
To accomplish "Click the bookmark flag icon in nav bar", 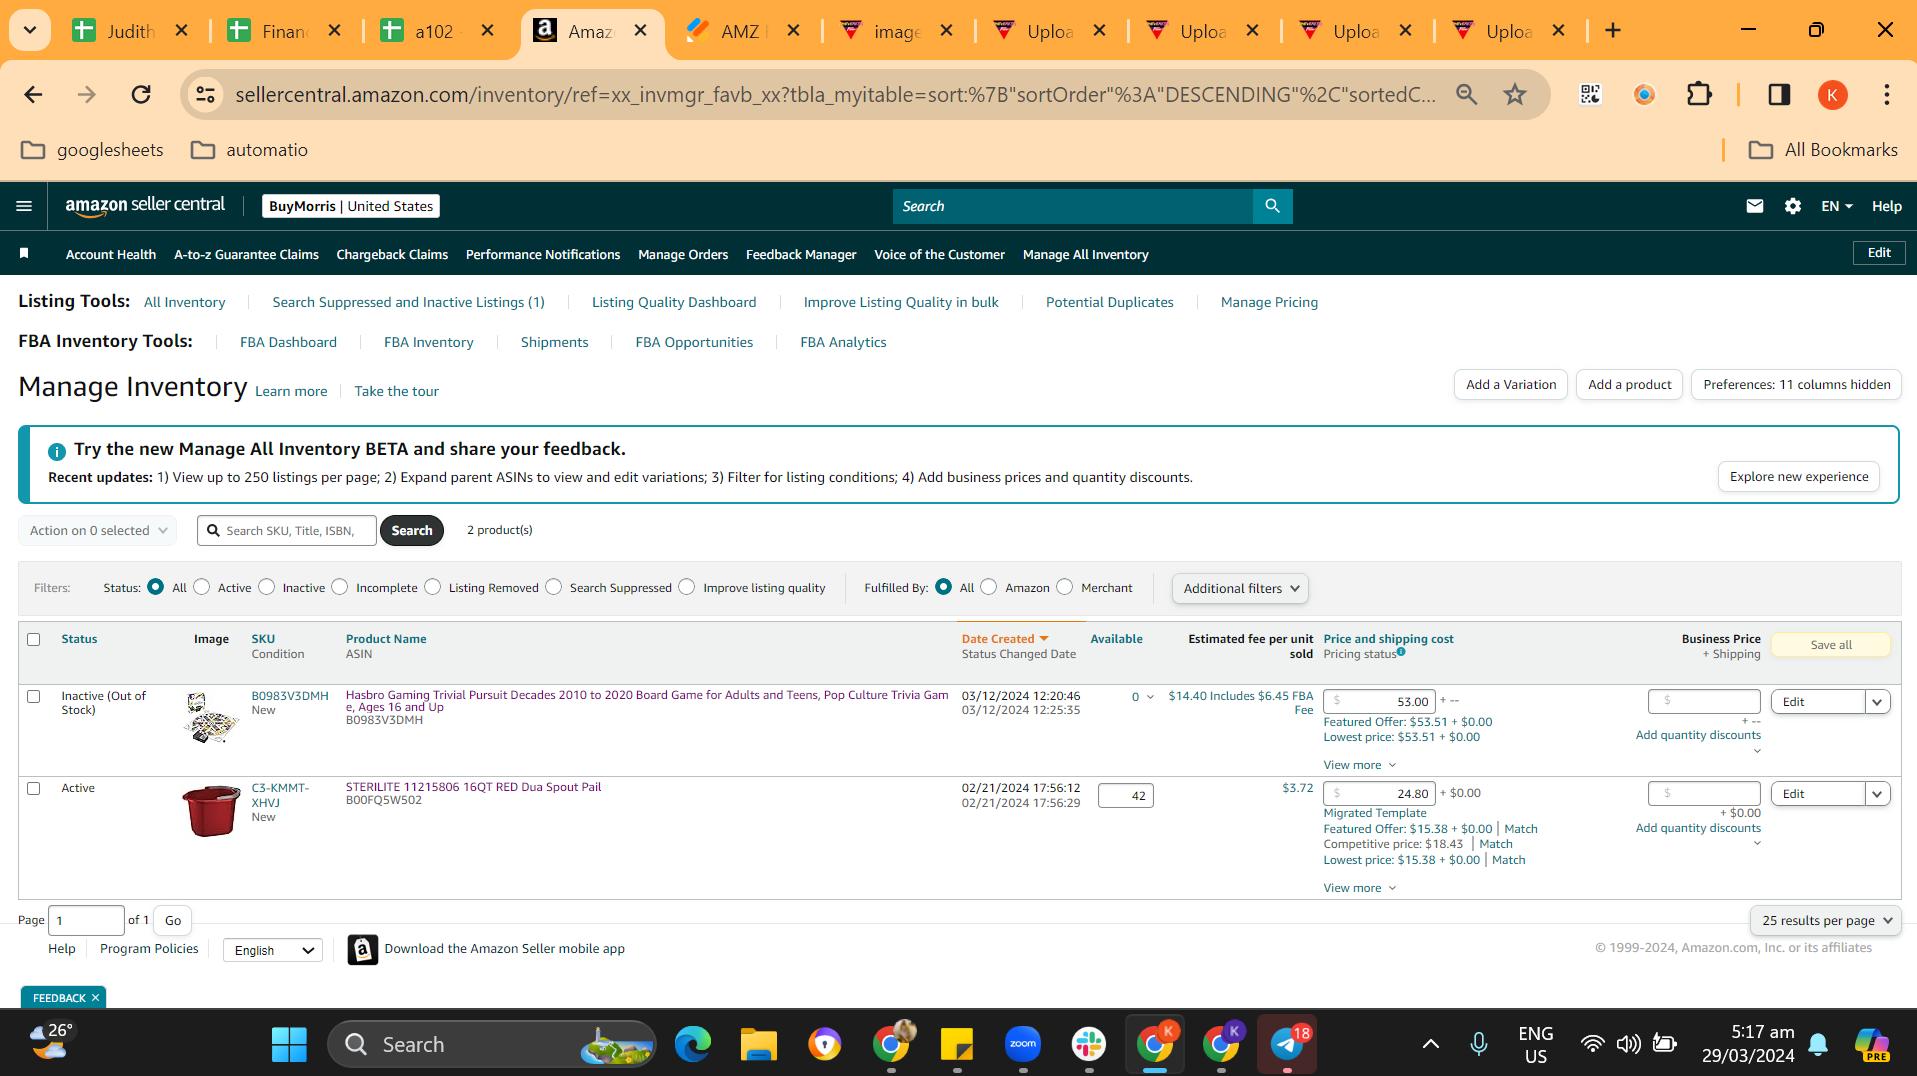I will pyautogui.click(x=24, y=254).
